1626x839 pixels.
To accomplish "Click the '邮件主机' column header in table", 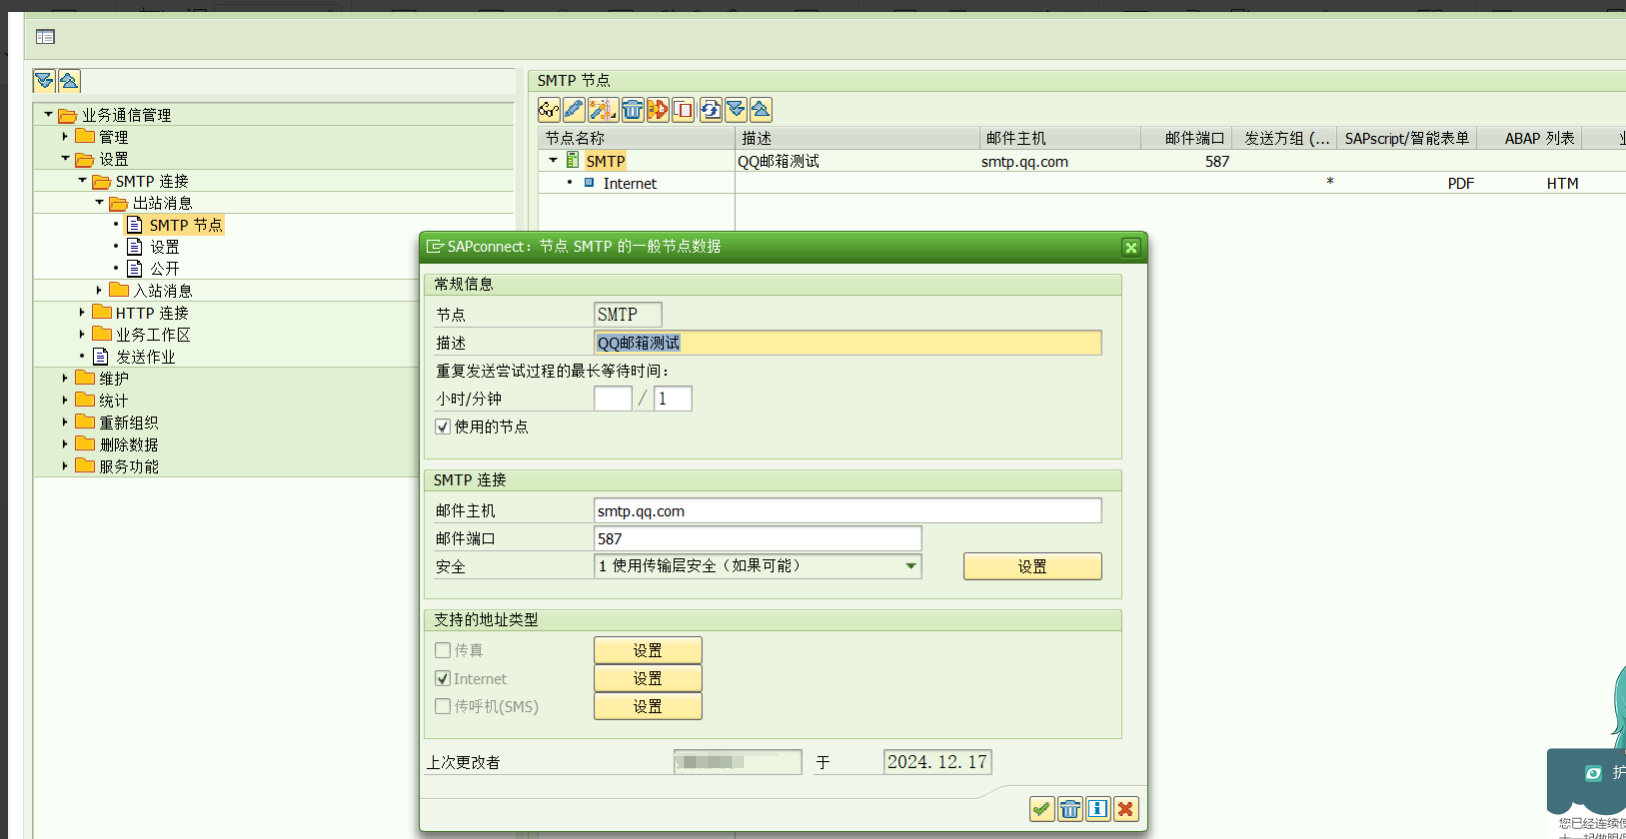I will pos(1060,138).
